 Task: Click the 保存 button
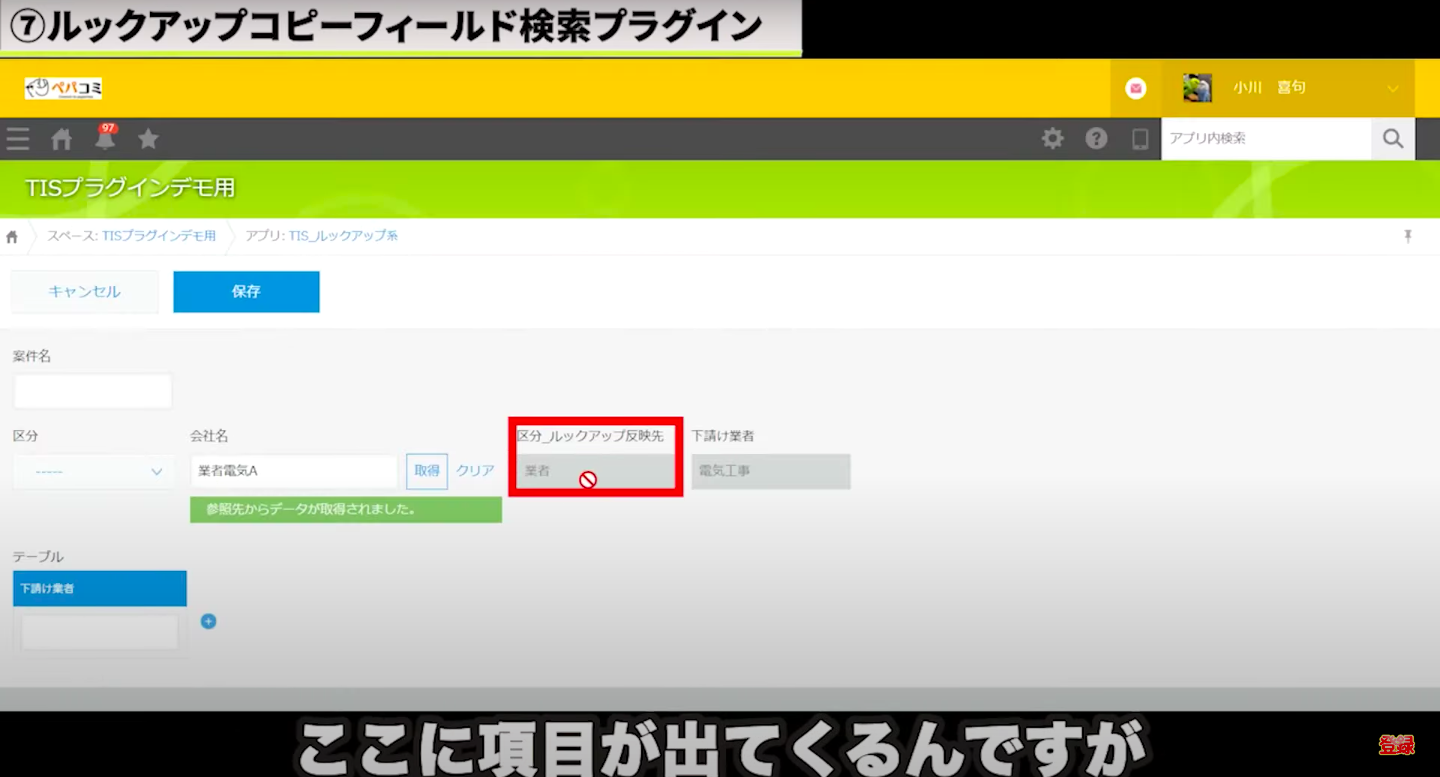pyautogui.click(x=246, y=292)
